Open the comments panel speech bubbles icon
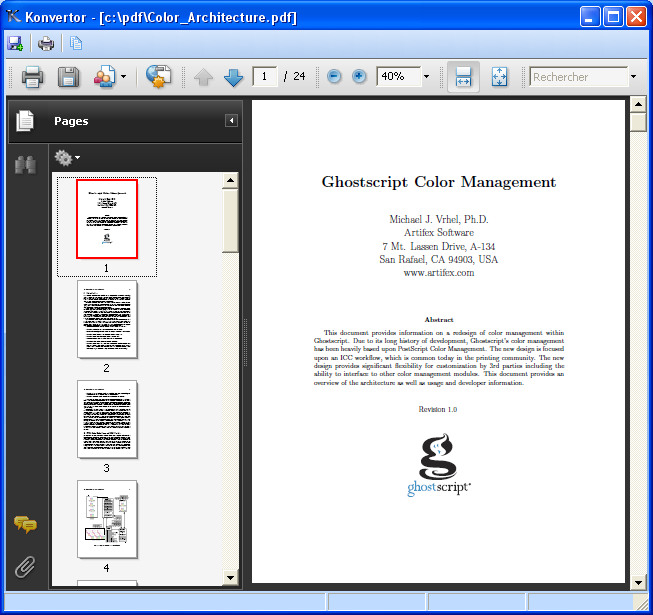This screenshot has width=653, height=615. [x=25, y=524]
